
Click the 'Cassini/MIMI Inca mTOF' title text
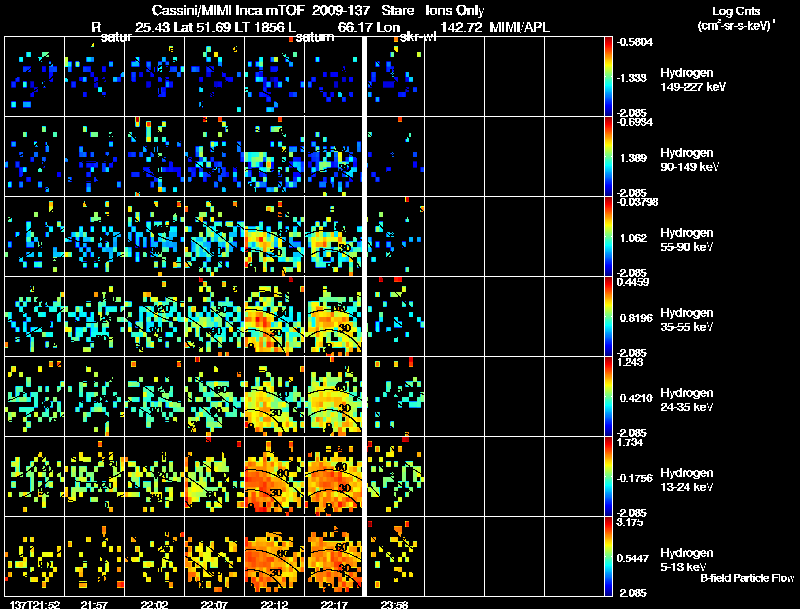click(229, 11)
